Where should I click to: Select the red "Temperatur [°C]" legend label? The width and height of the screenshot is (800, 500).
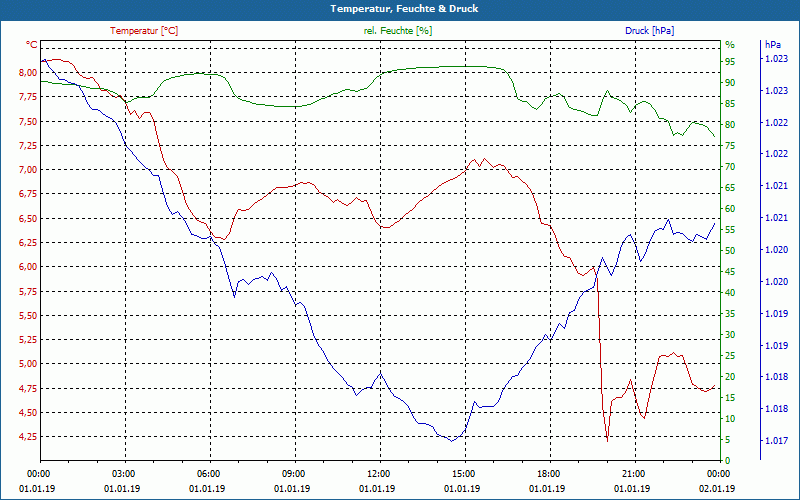pos(144,31)
